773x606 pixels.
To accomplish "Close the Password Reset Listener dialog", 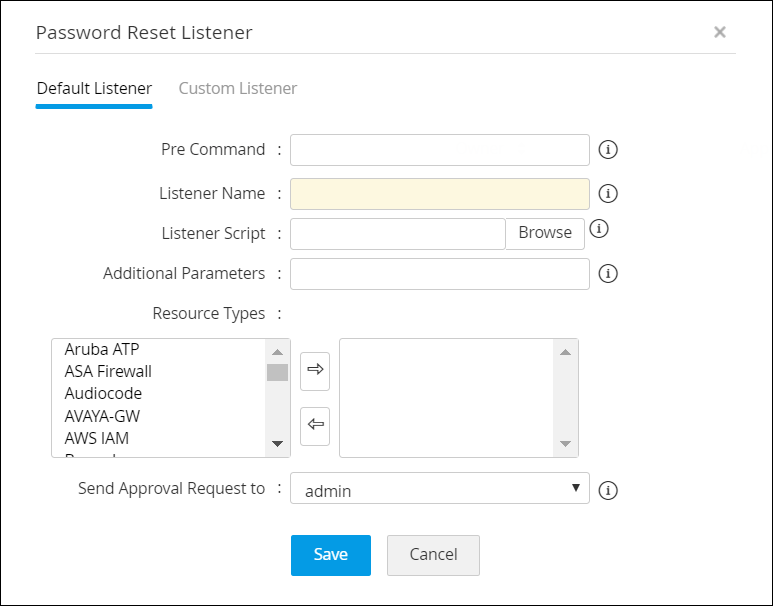I will click(x=720, y=32).
